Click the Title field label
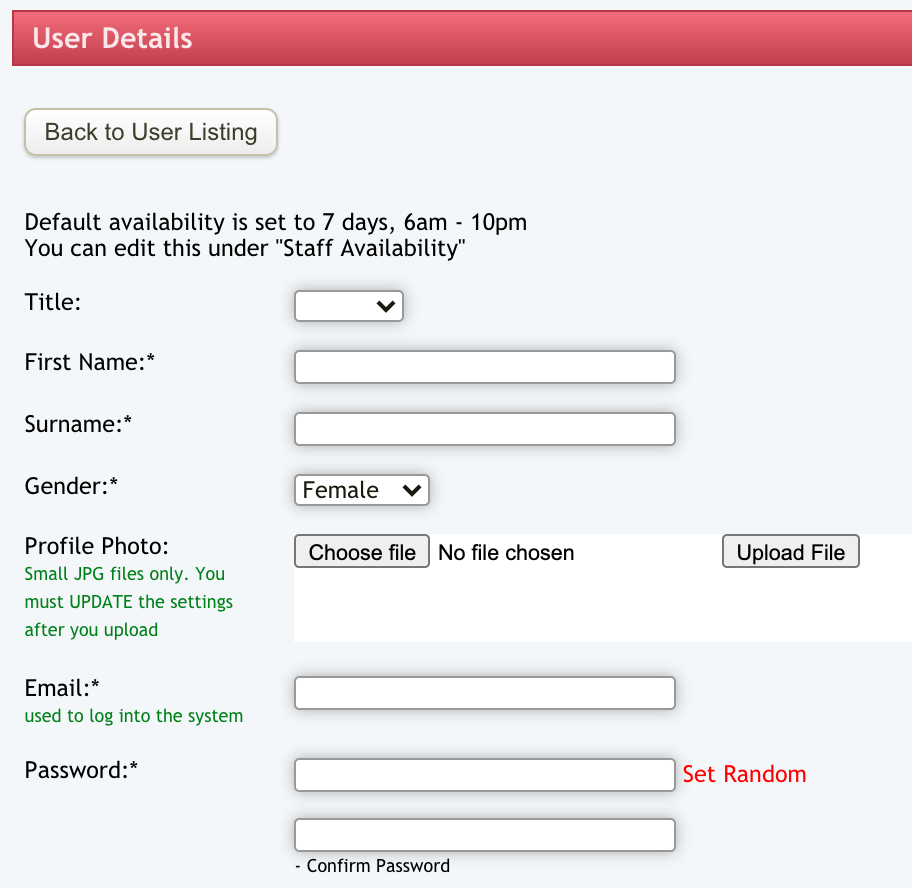The height and width of the screenshot is (888, 912). (x=52, y=301)
